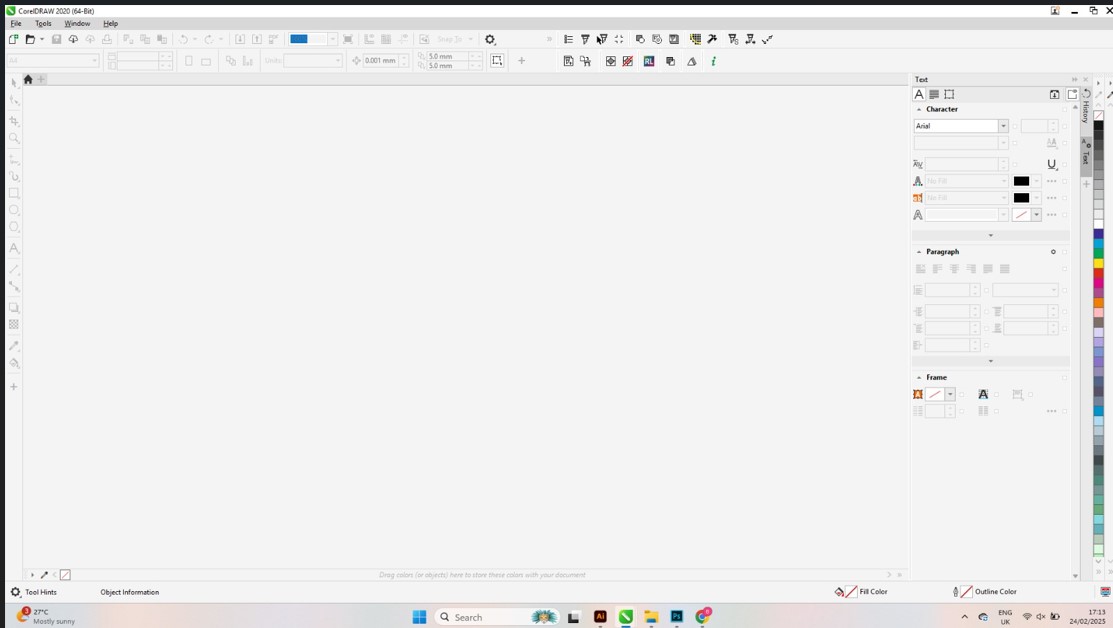Go to the Welcome screen home tab
The image size is (1113, 628).
click(28, 79)
